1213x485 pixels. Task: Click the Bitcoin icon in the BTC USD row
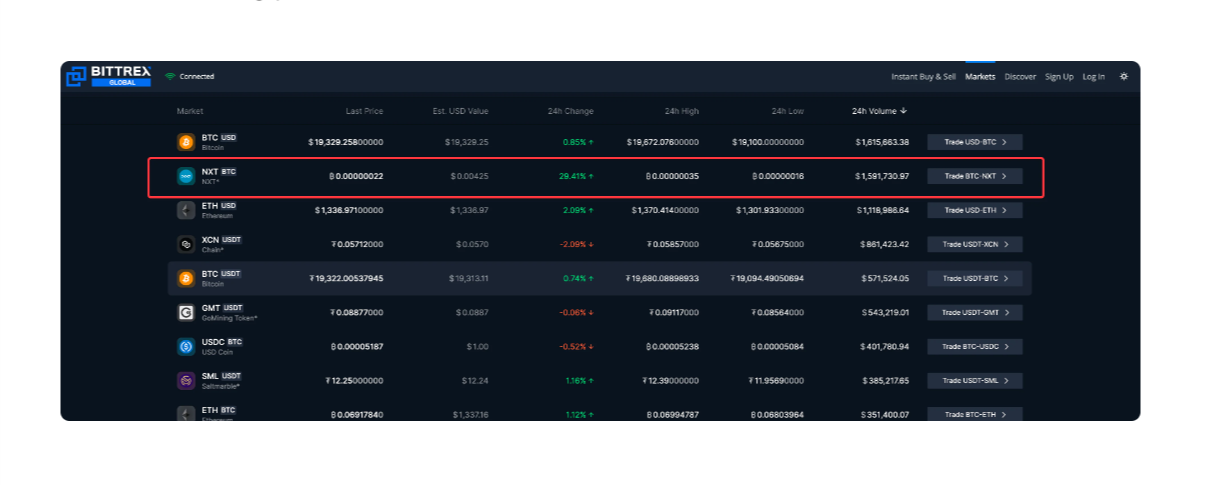(x=185, y=142)
